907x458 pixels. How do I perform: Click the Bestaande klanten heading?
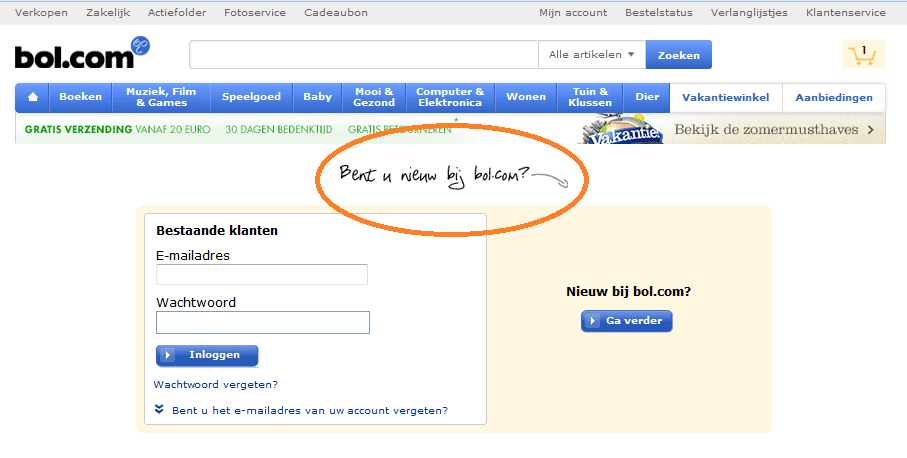point(217,230)
